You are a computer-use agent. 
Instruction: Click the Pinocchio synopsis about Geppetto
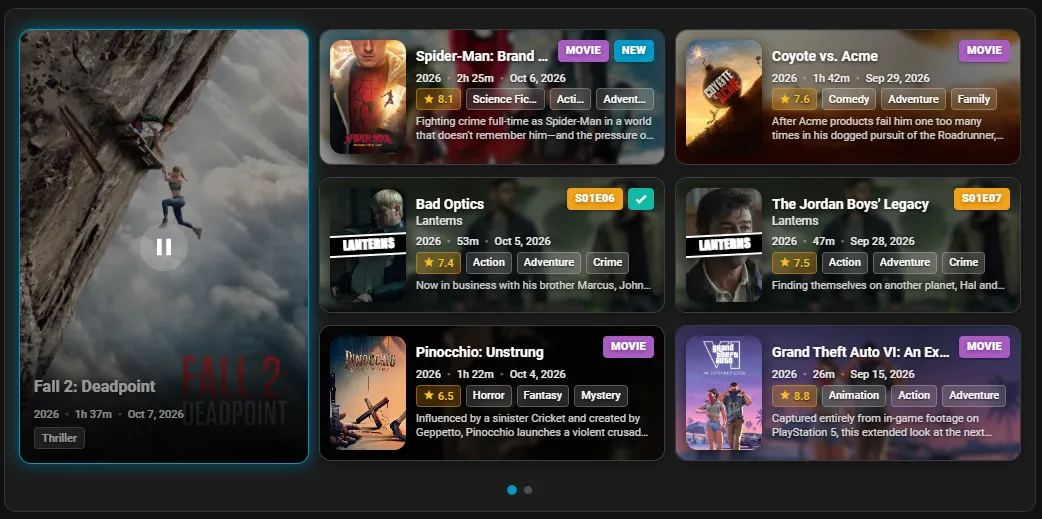tap(532, 425)
